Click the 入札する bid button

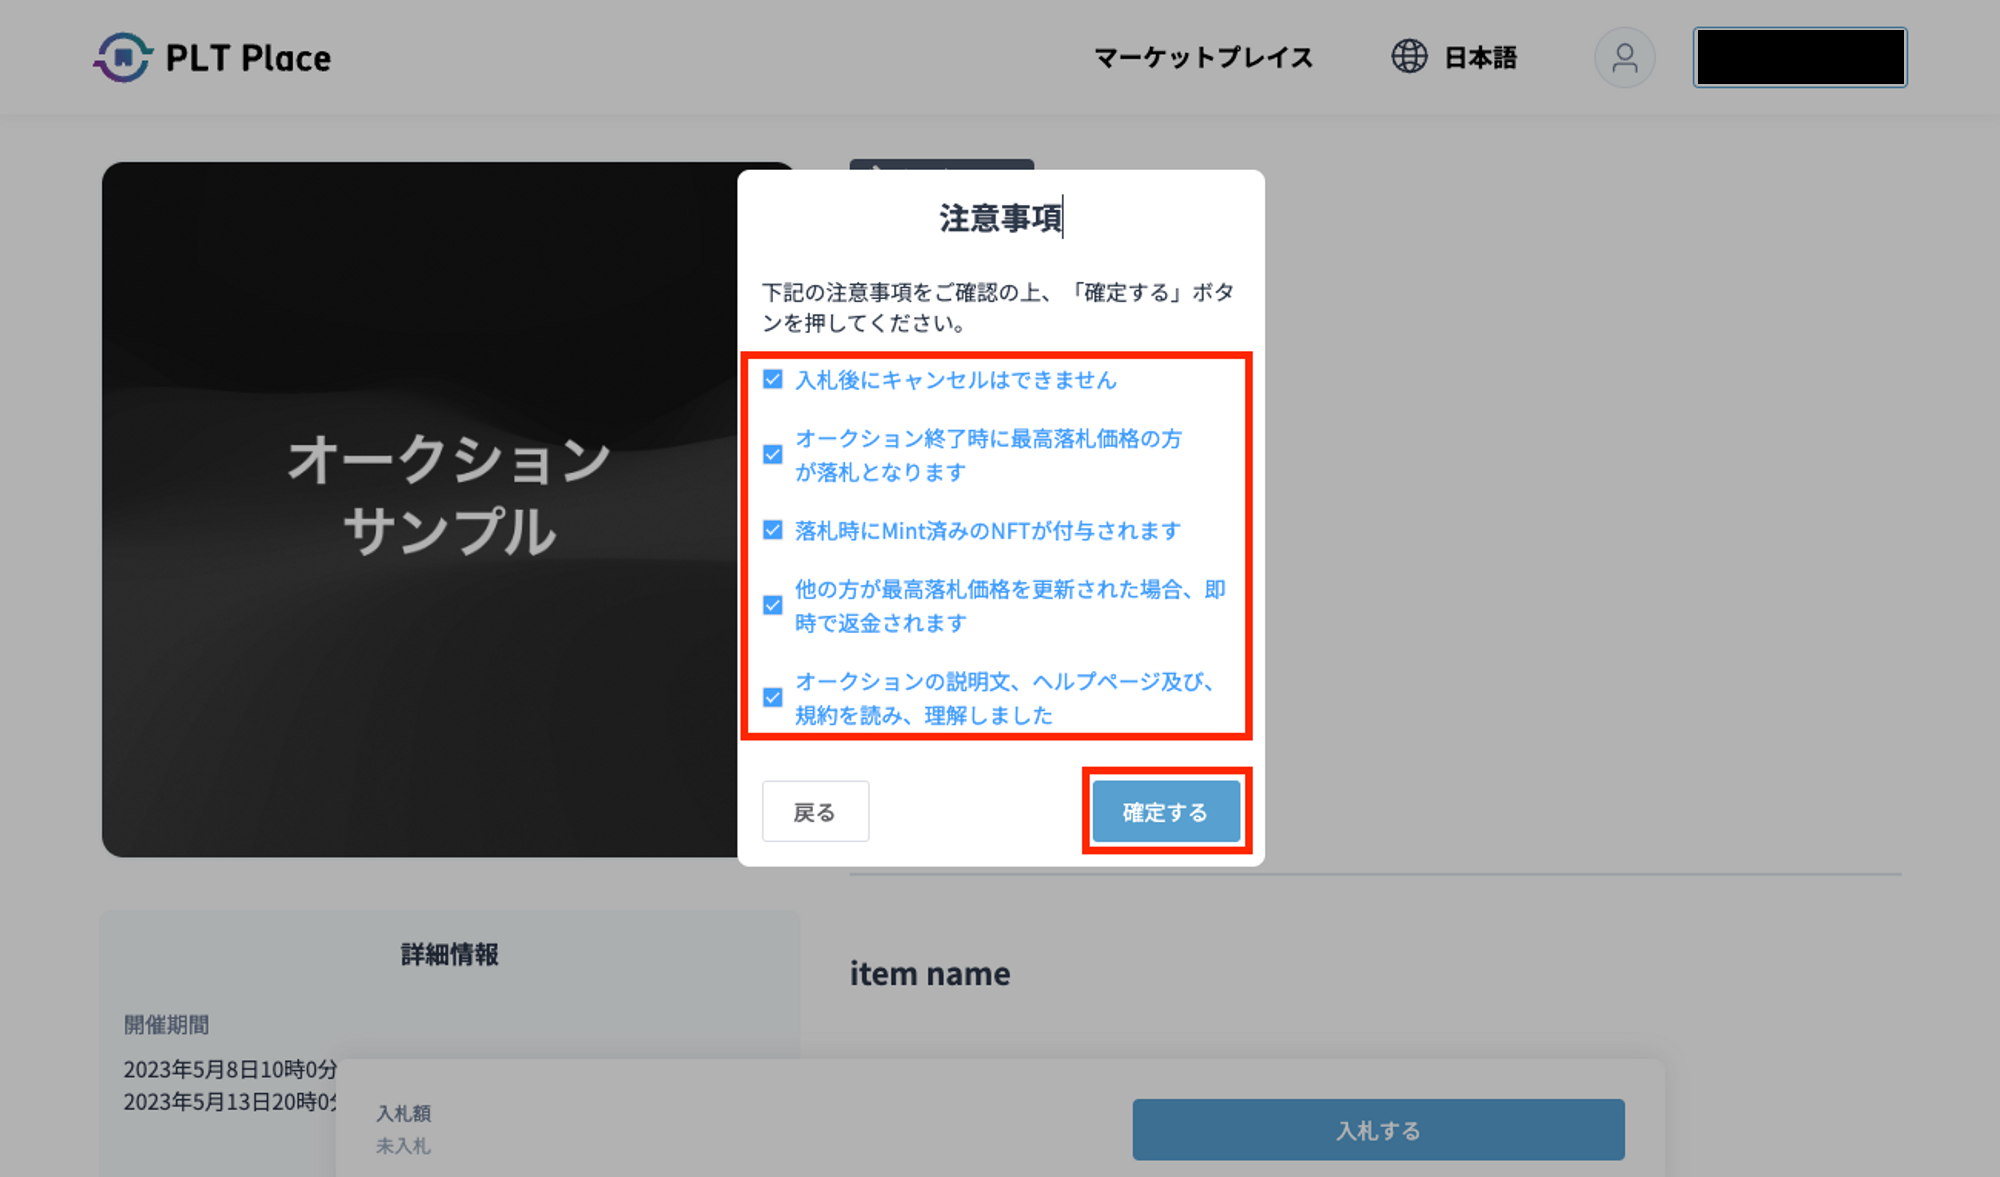pyautogui.click(x=1377, y=1130)
